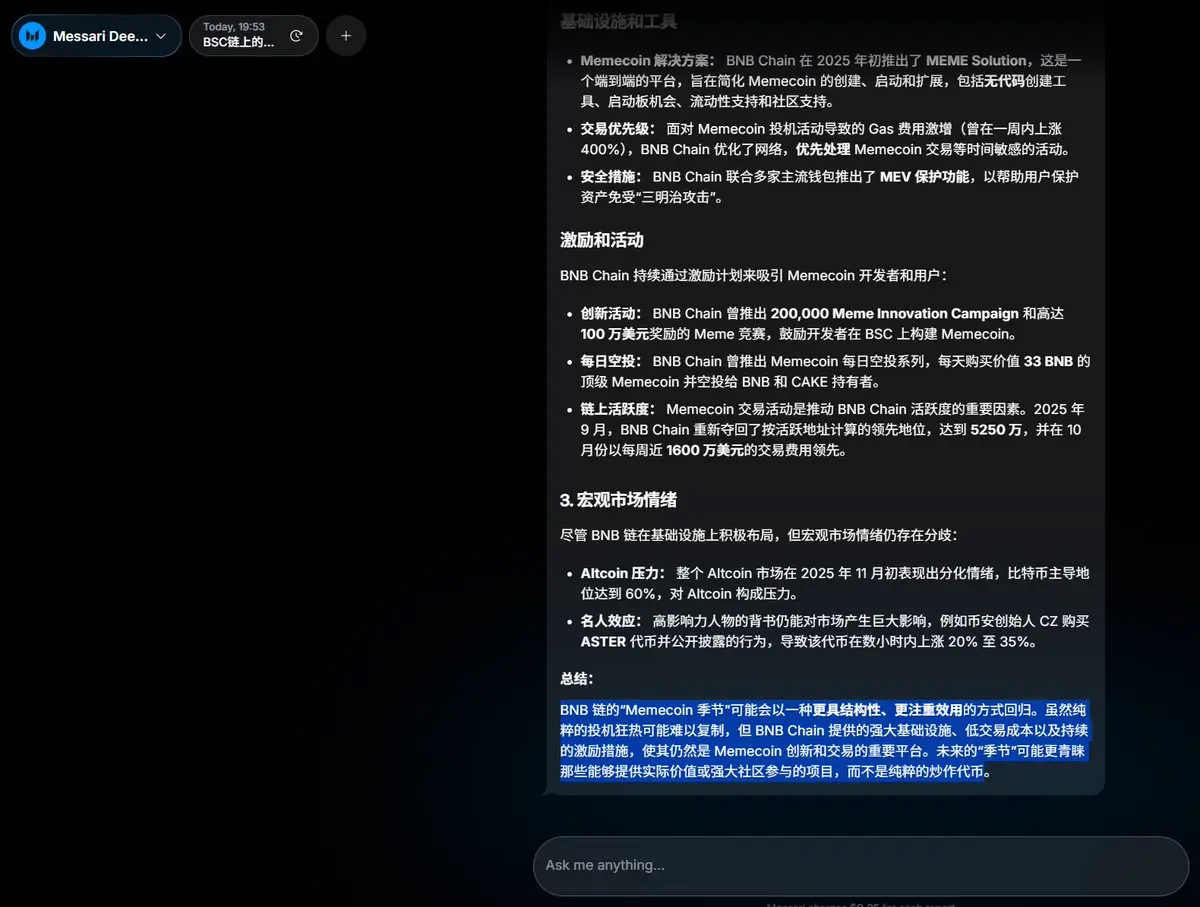The width and height of the screenshot is (1200, 907).
Task: Click the 'MEV 保护功能' bold text
Action: 924,177
